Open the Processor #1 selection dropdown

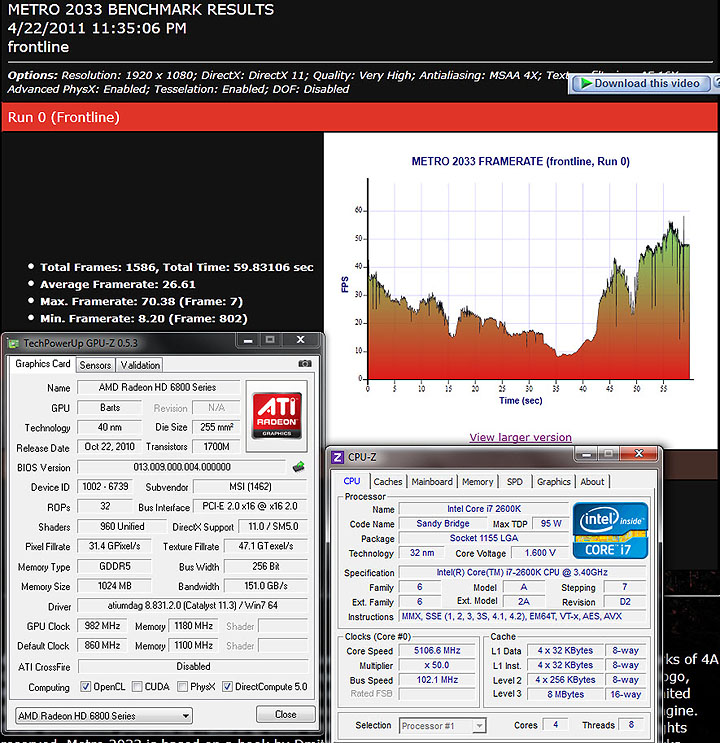pyautogui.click(x=442, y=725)
